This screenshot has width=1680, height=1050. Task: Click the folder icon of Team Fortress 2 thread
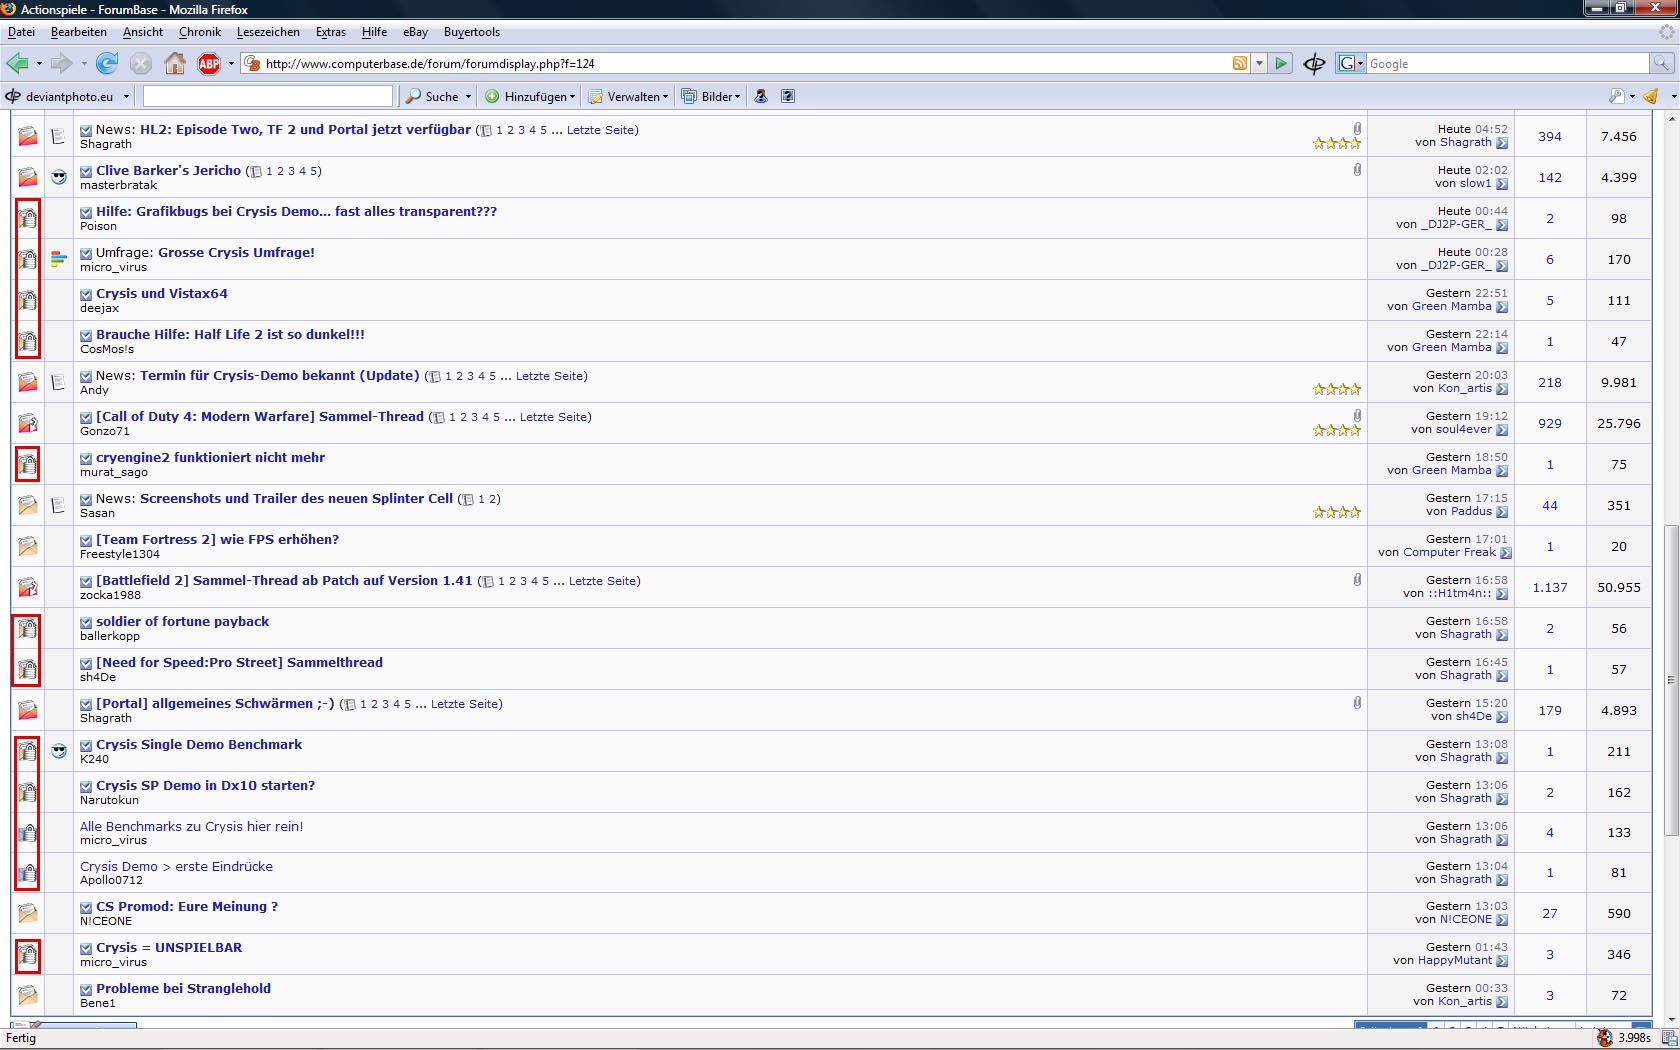[x=28, y=546]
